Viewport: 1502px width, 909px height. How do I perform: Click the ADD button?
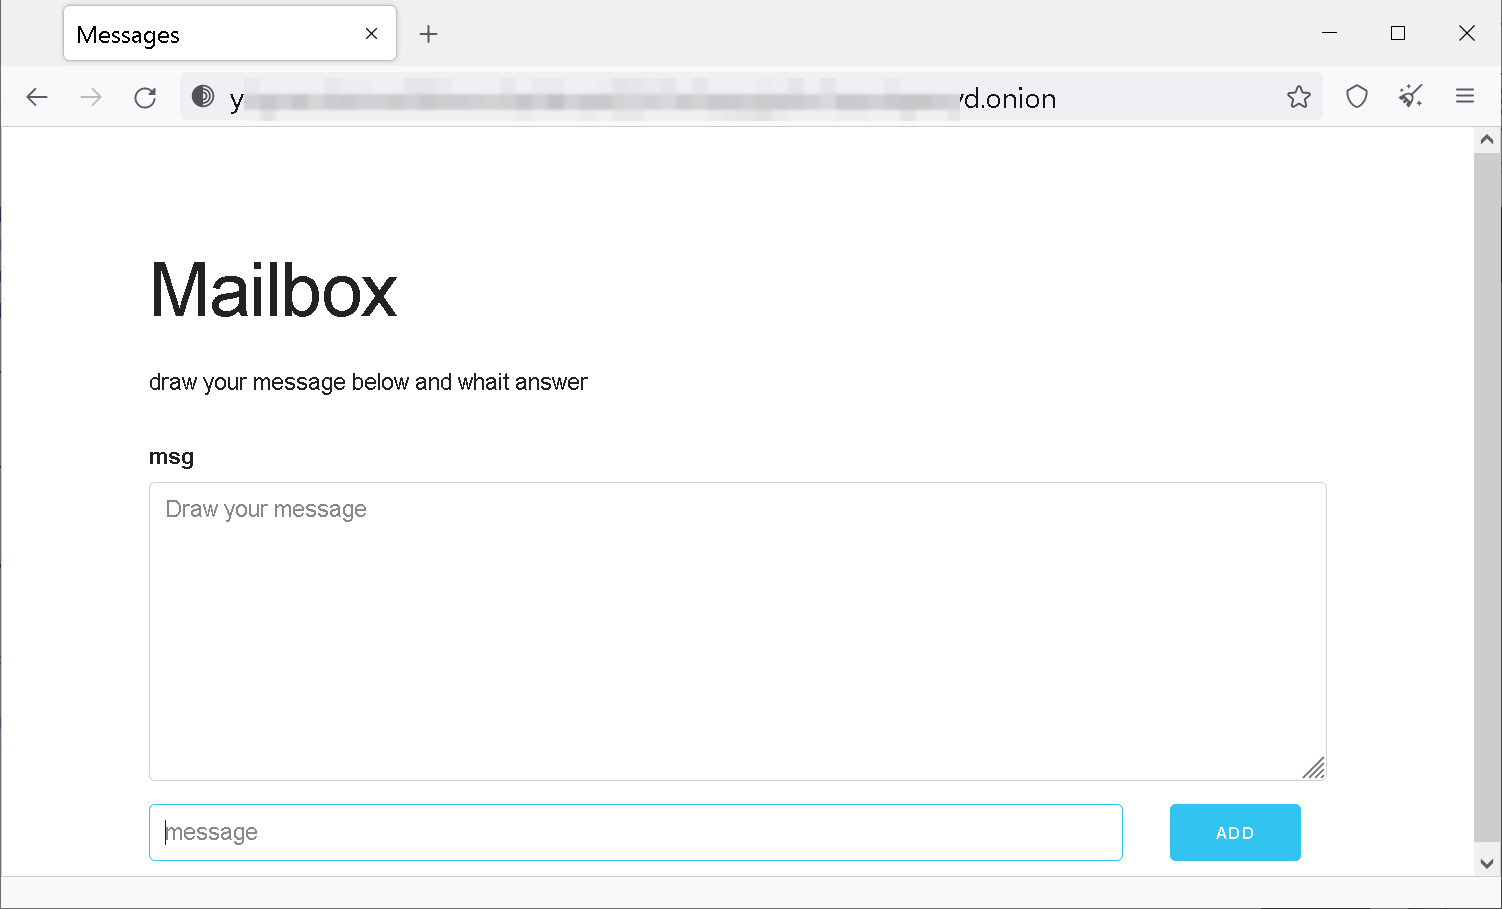[x=1235, y=832]
